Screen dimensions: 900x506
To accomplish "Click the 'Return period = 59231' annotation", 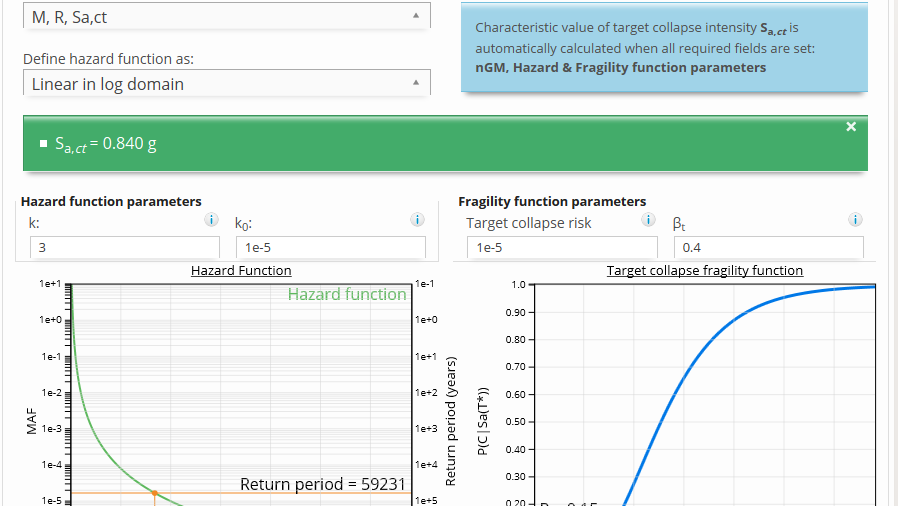I will tap(322, 484).
